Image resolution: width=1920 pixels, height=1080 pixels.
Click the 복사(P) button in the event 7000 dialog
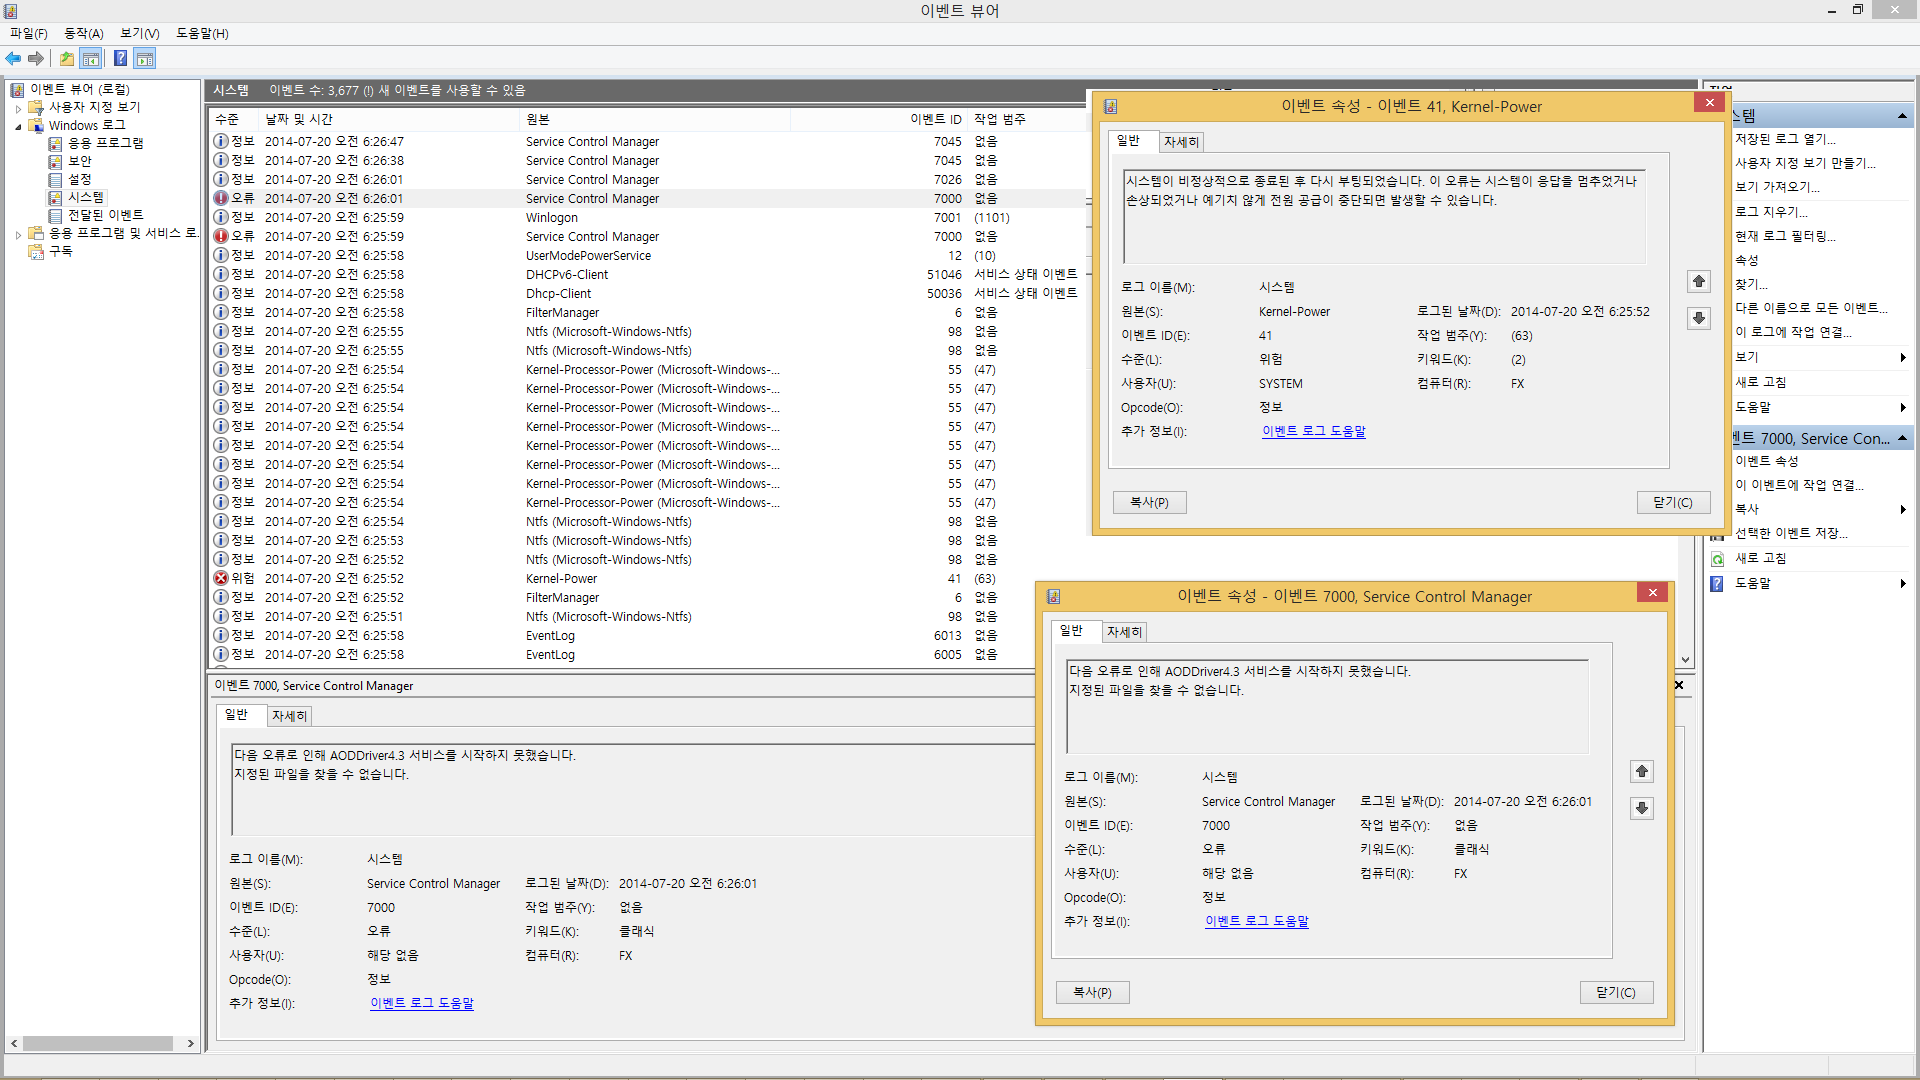point(1093,993)
